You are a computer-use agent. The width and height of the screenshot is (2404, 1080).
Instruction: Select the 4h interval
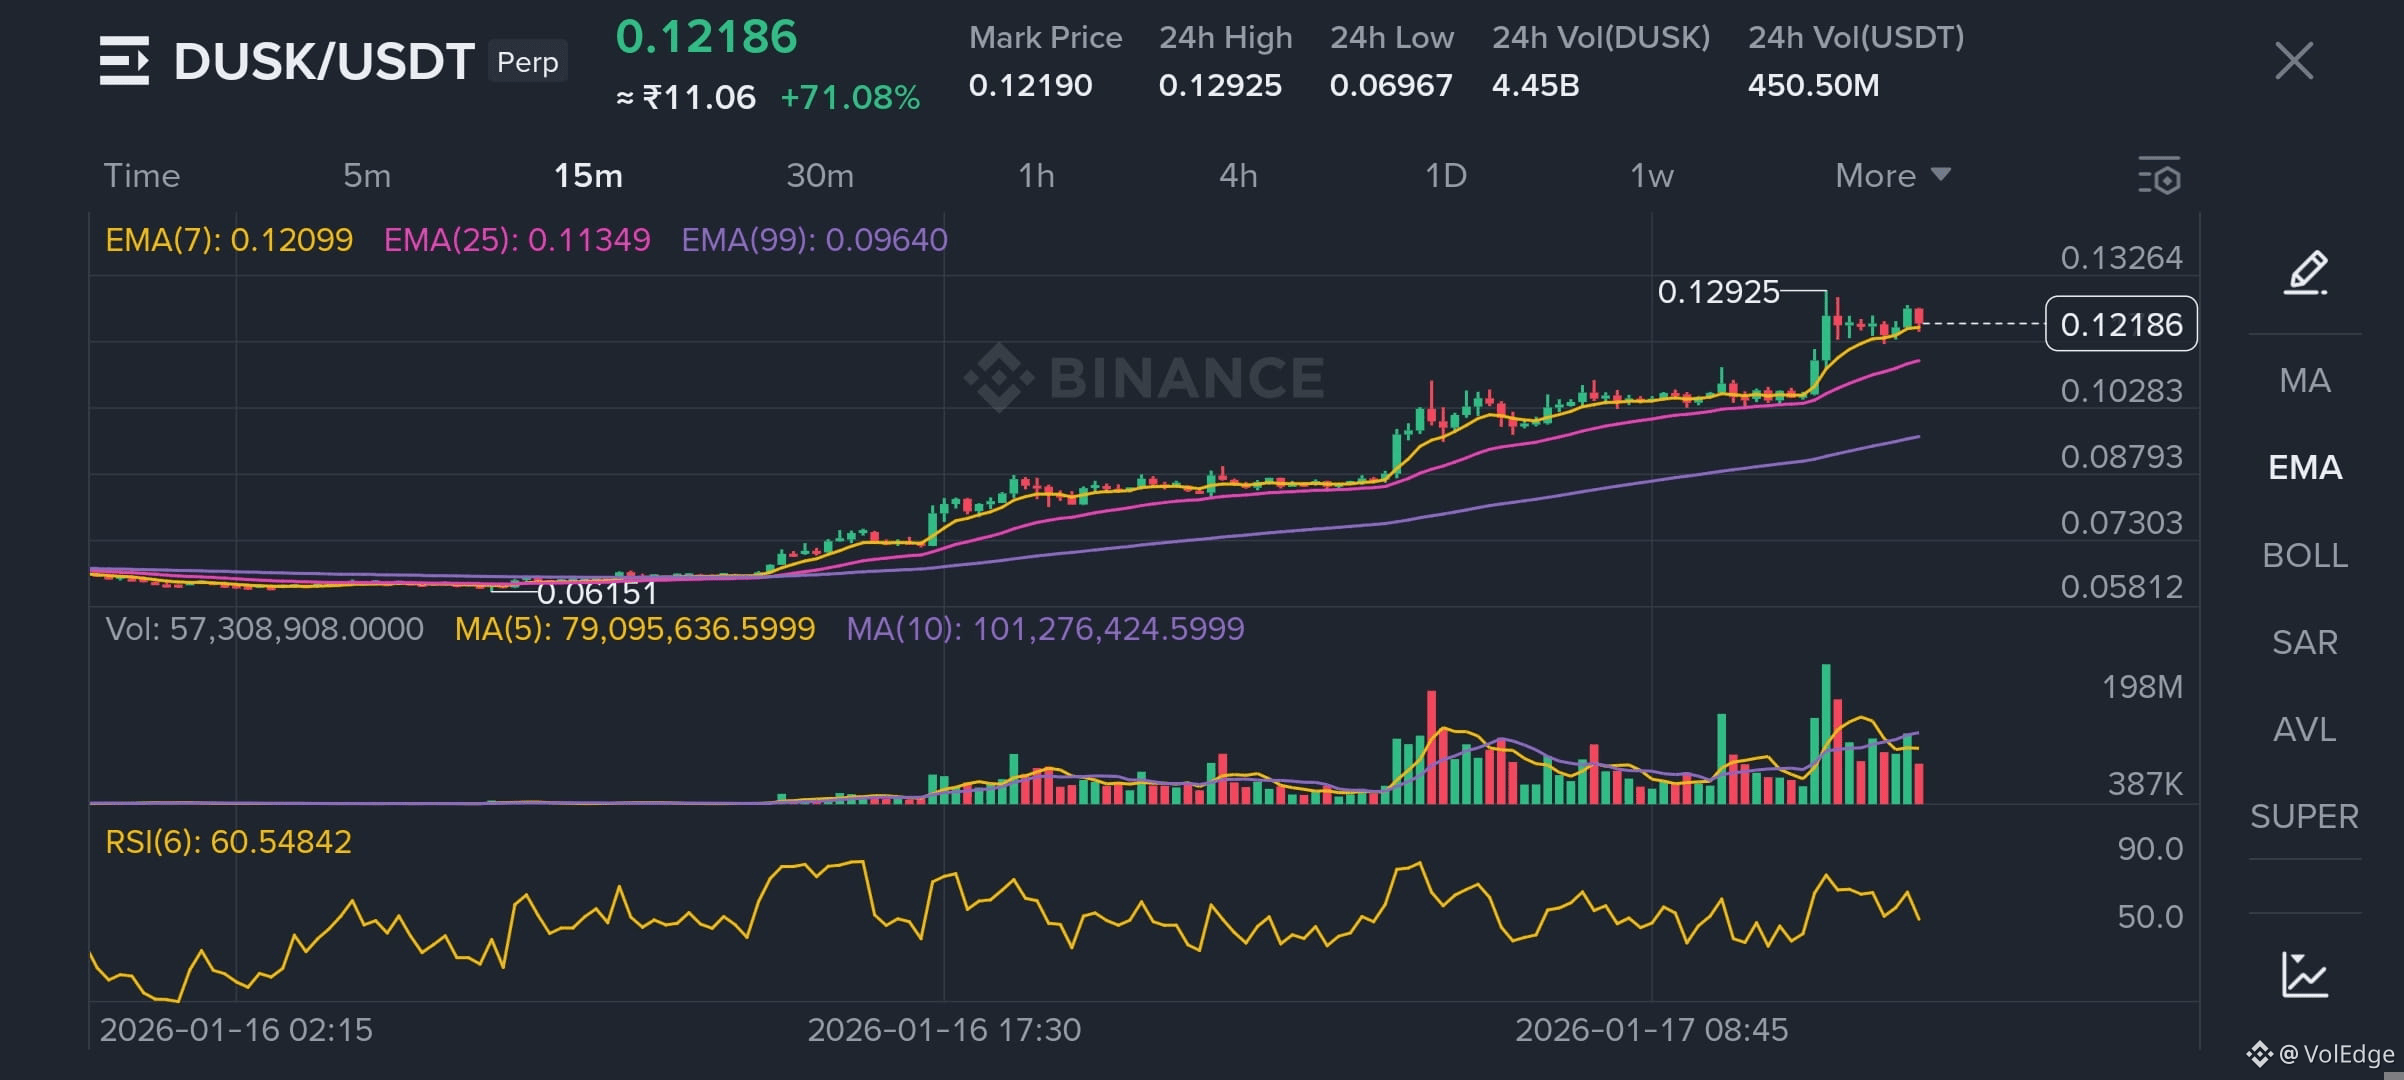coord(1238,176)
